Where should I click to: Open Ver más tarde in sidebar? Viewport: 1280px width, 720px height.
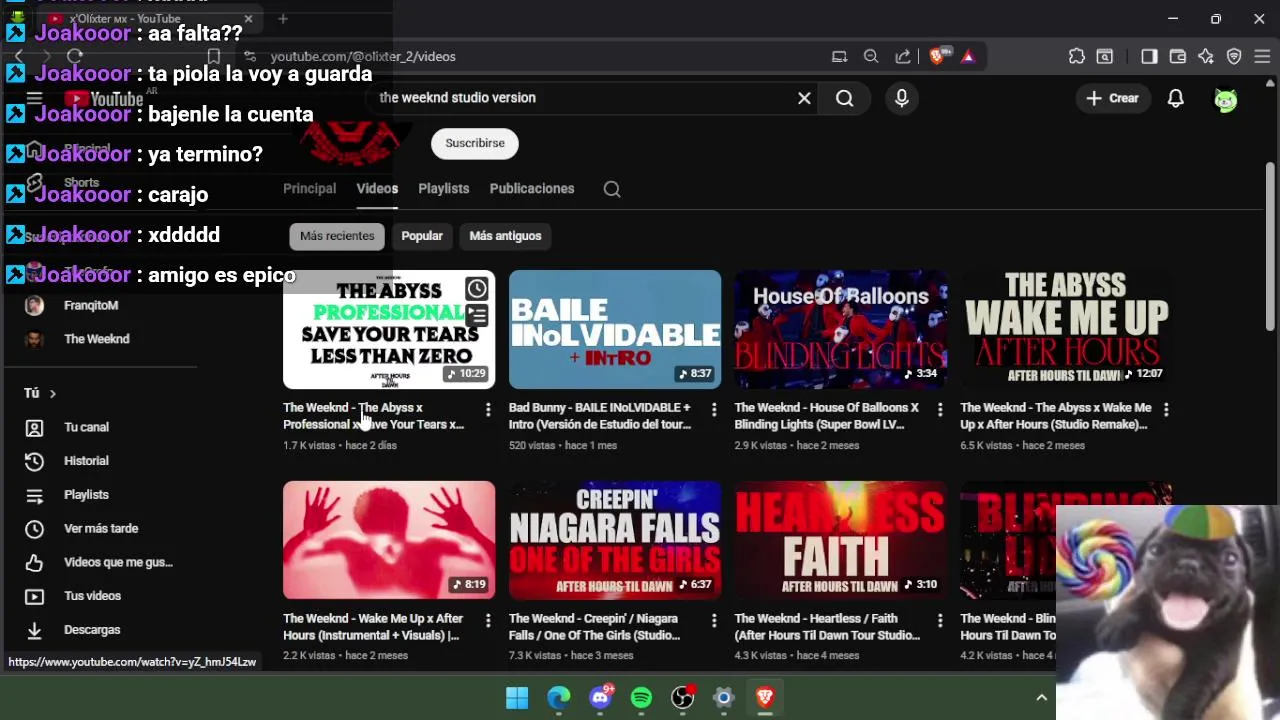pyautogui.click(x=100, y=528)
